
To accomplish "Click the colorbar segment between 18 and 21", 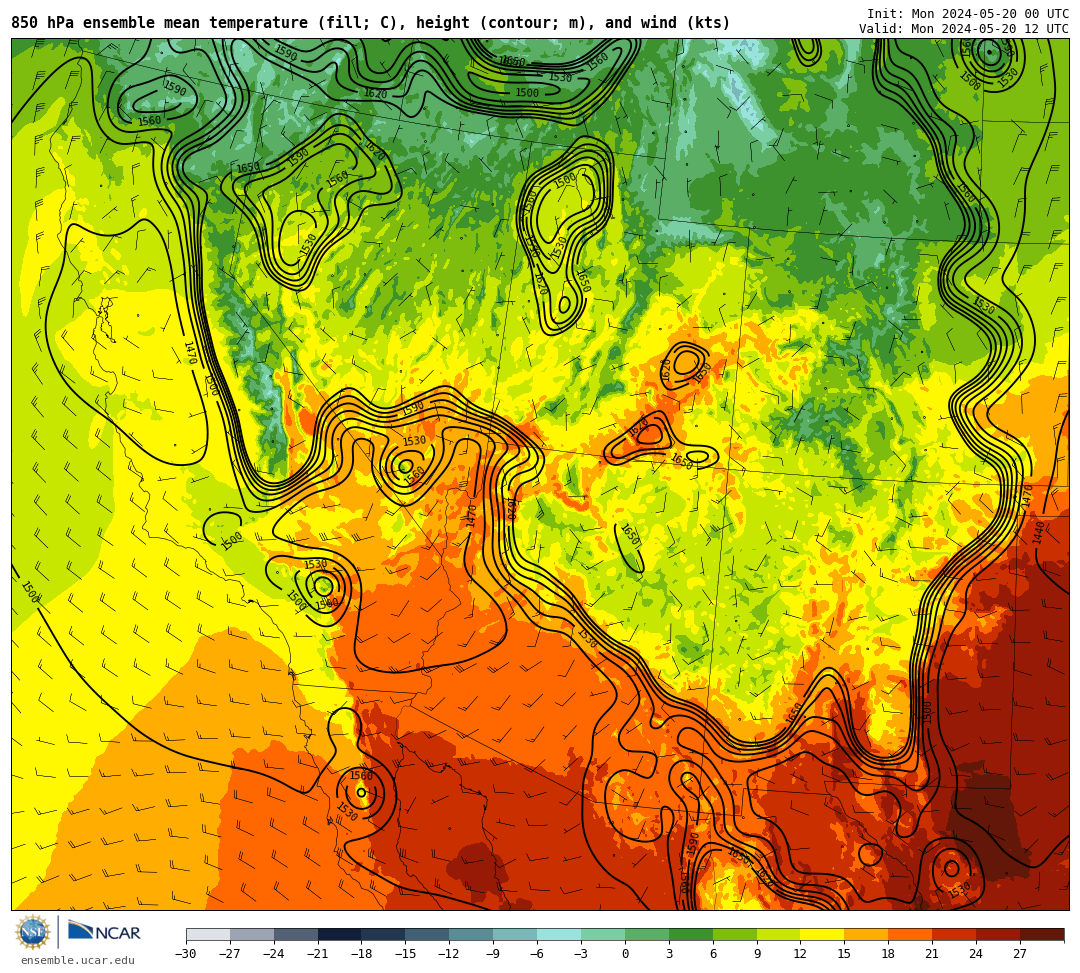I will click(910, 934).
